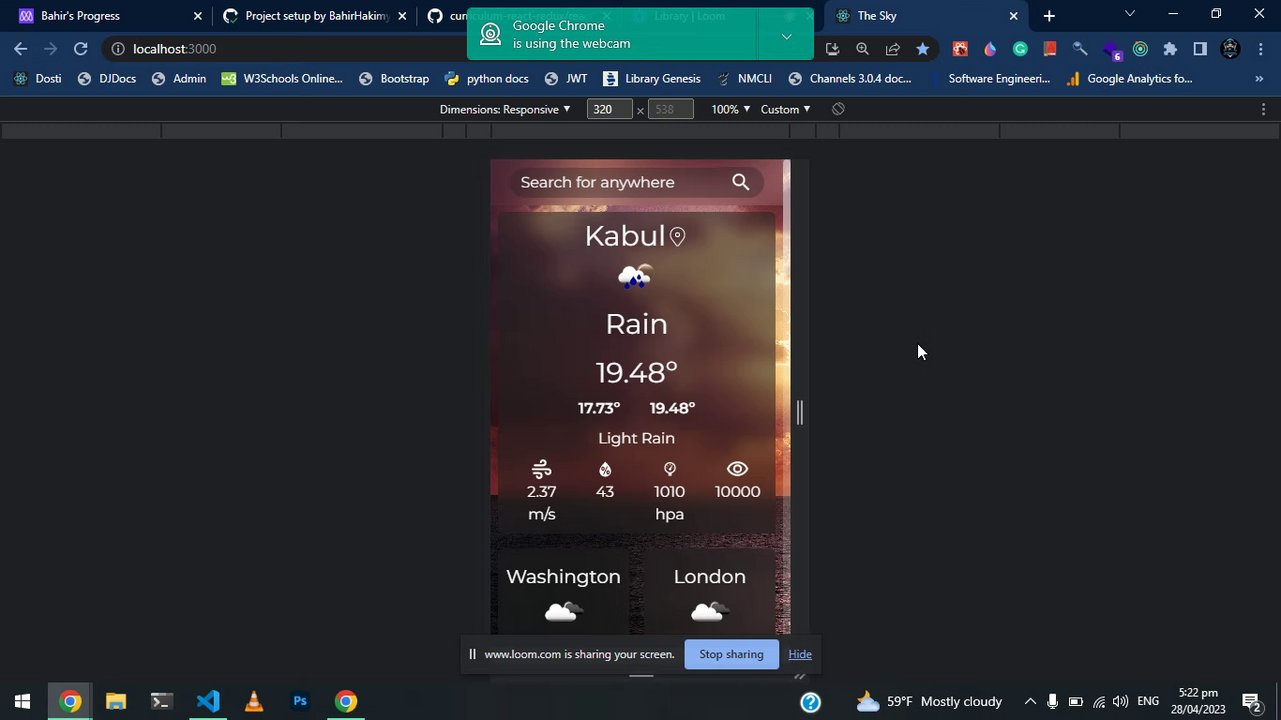
Task: Open the notification center icon
Action: [x=1250, y=702]
